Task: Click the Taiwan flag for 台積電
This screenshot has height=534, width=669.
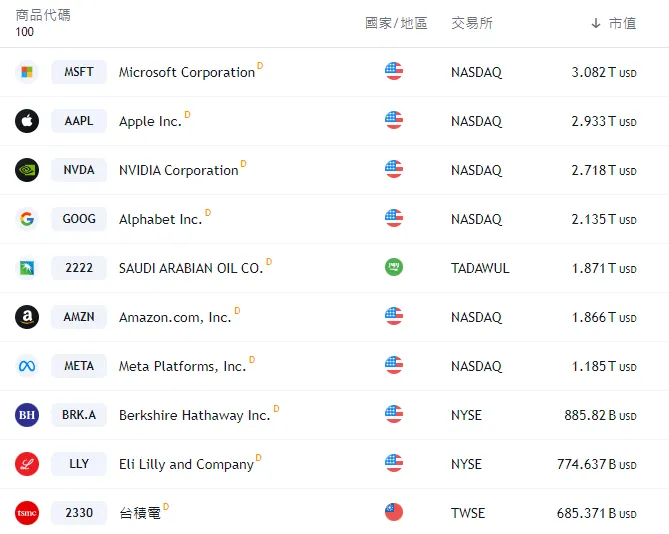Action: (394, 513)
